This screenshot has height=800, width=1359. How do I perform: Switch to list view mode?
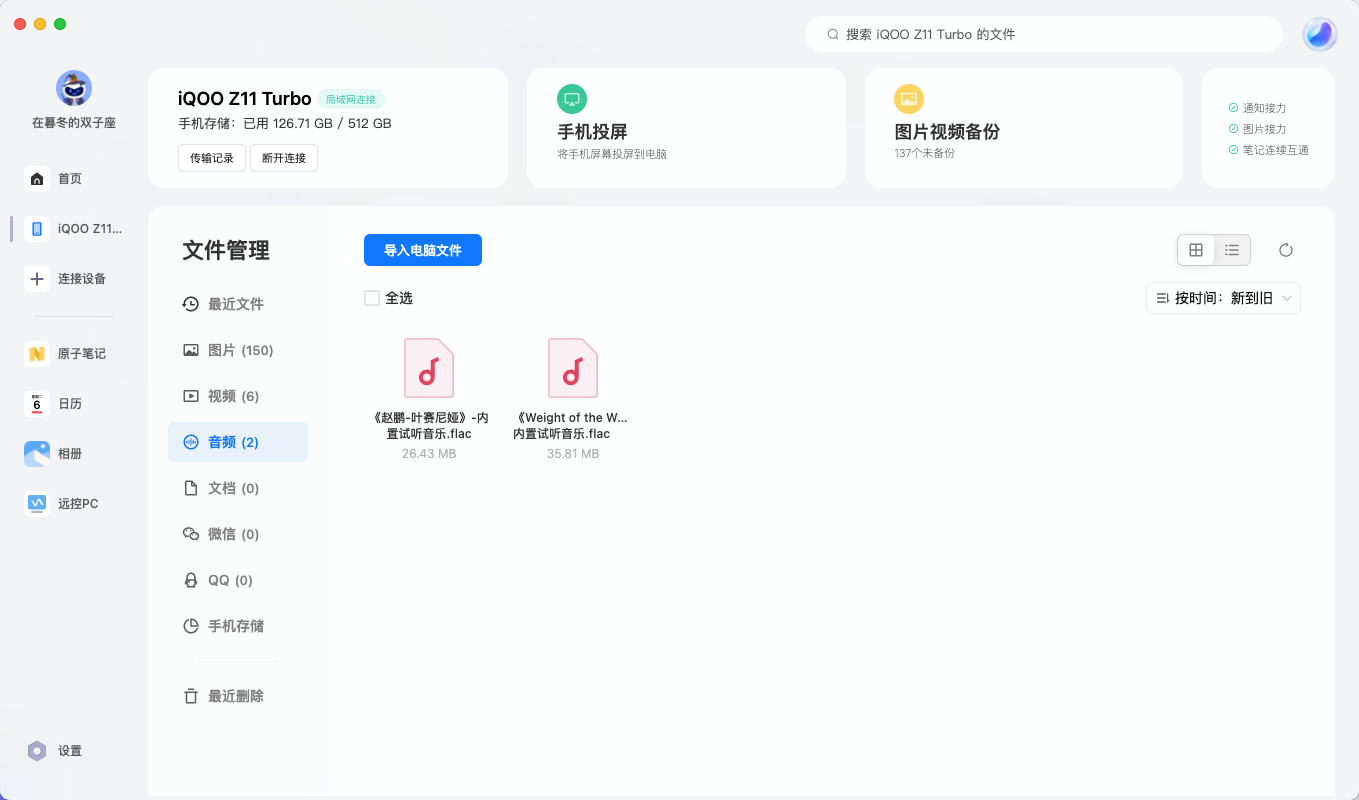(1232, 250)
